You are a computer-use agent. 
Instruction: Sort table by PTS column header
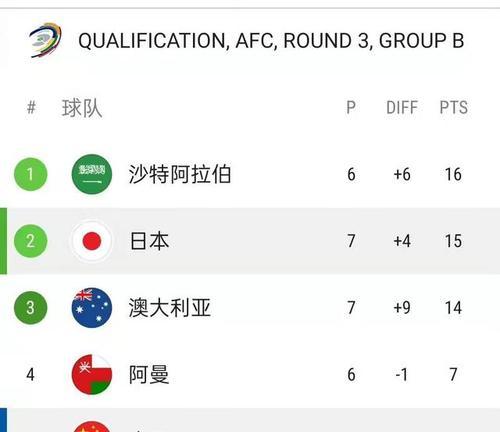(x=453, y=108)
